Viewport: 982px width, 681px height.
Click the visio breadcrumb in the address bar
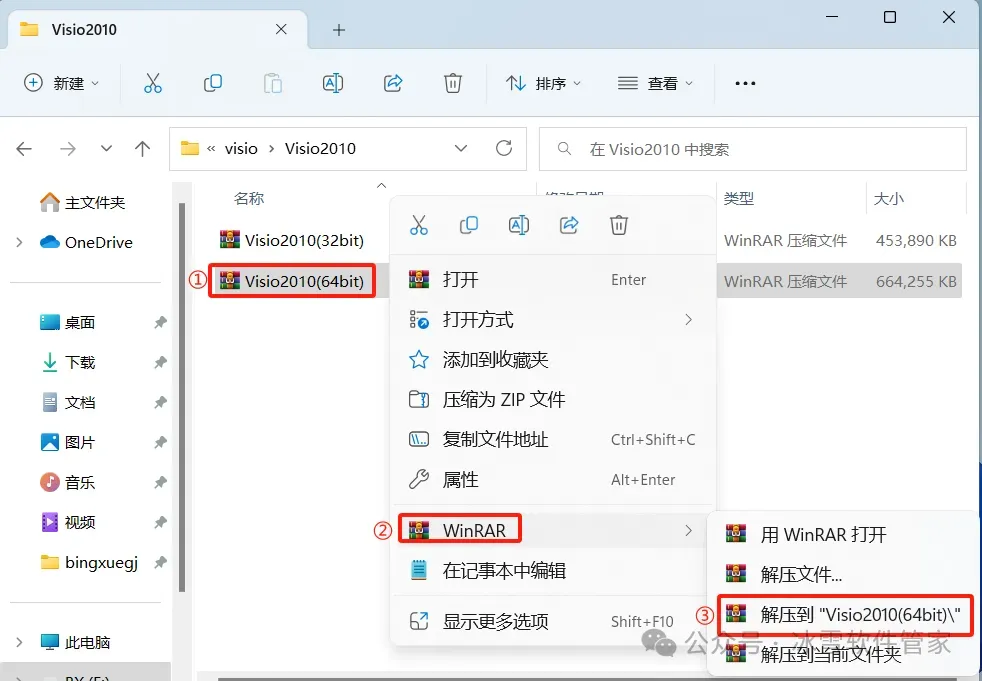(x=241, y=148)
